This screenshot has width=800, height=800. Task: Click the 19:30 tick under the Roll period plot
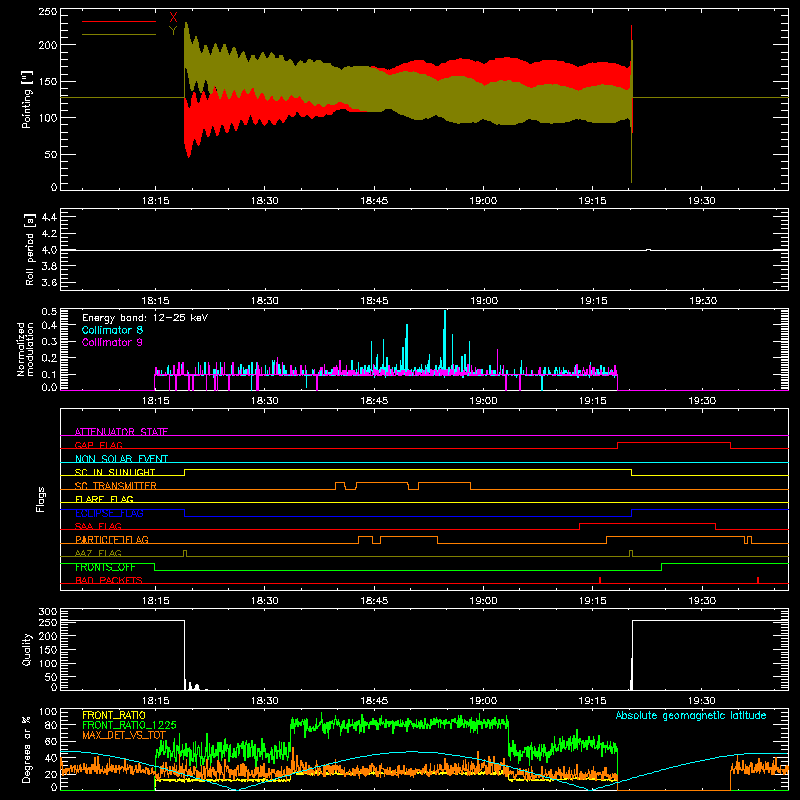702,301
